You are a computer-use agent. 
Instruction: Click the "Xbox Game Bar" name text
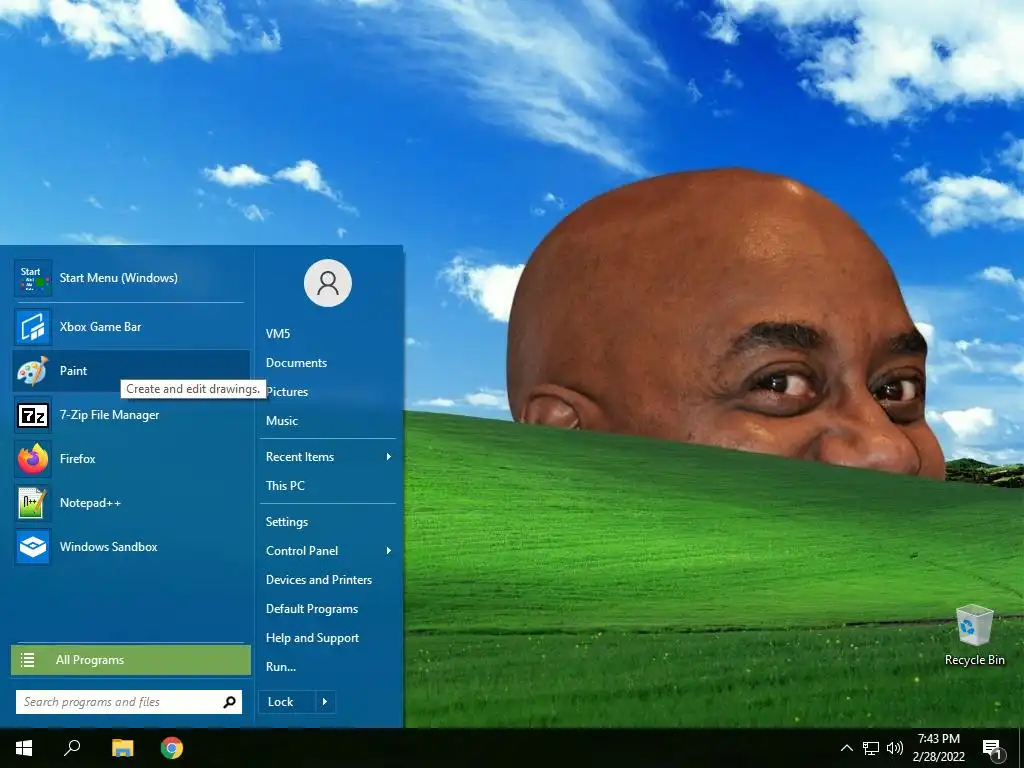(x=100, y=327)
